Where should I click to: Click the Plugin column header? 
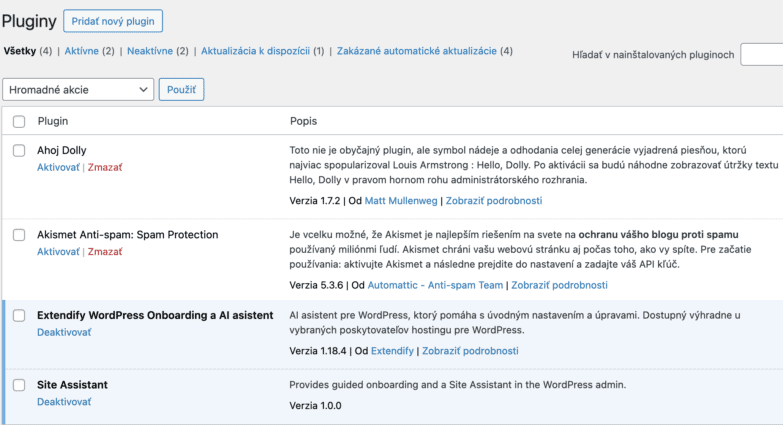point(53,121)
